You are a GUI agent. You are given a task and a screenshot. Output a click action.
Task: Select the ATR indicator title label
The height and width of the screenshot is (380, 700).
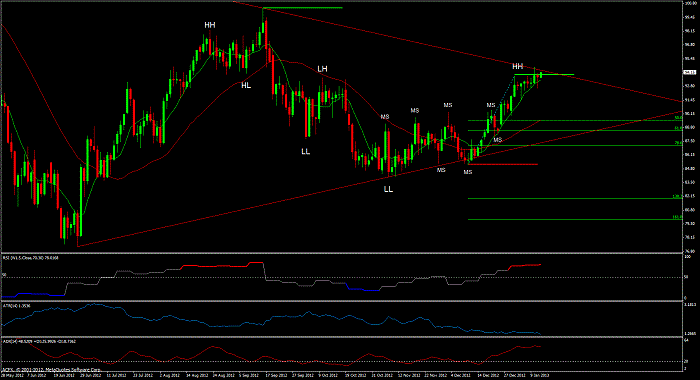pos(17,306)
